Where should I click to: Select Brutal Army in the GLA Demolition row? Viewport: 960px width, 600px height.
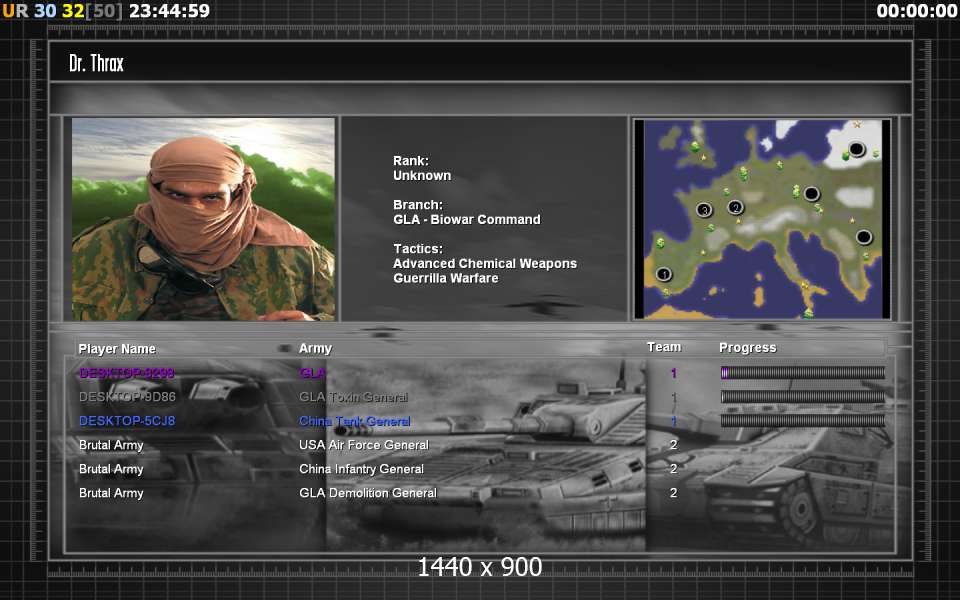tap(111, 493)
